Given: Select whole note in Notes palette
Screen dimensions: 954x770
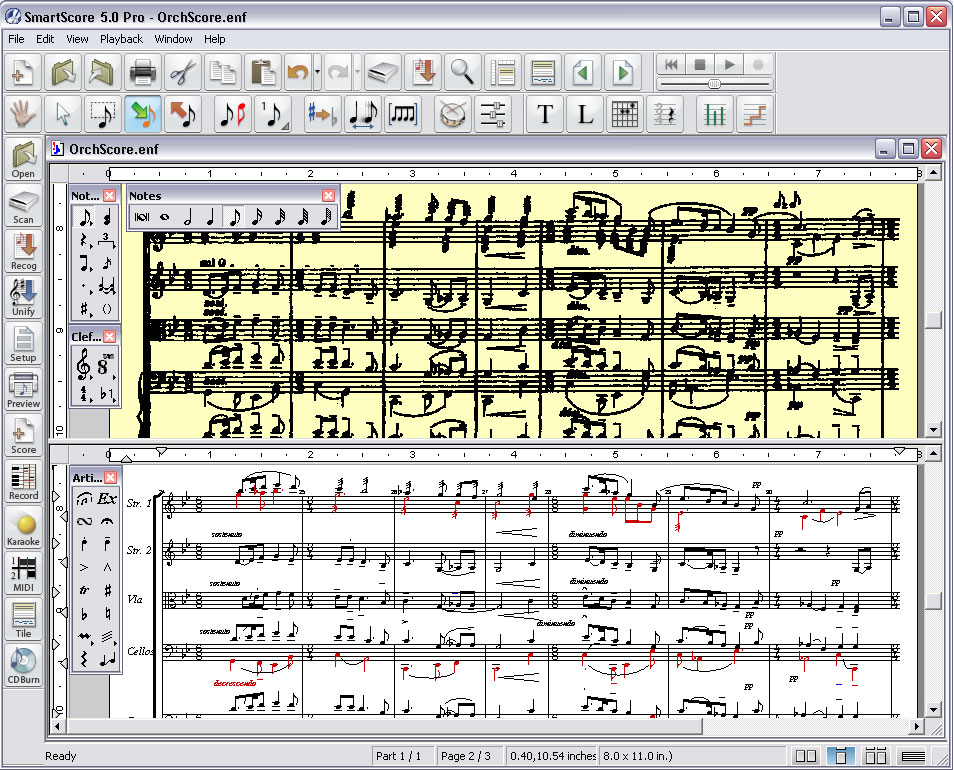Looking at the screenshot, I should [x=164, y=217].
